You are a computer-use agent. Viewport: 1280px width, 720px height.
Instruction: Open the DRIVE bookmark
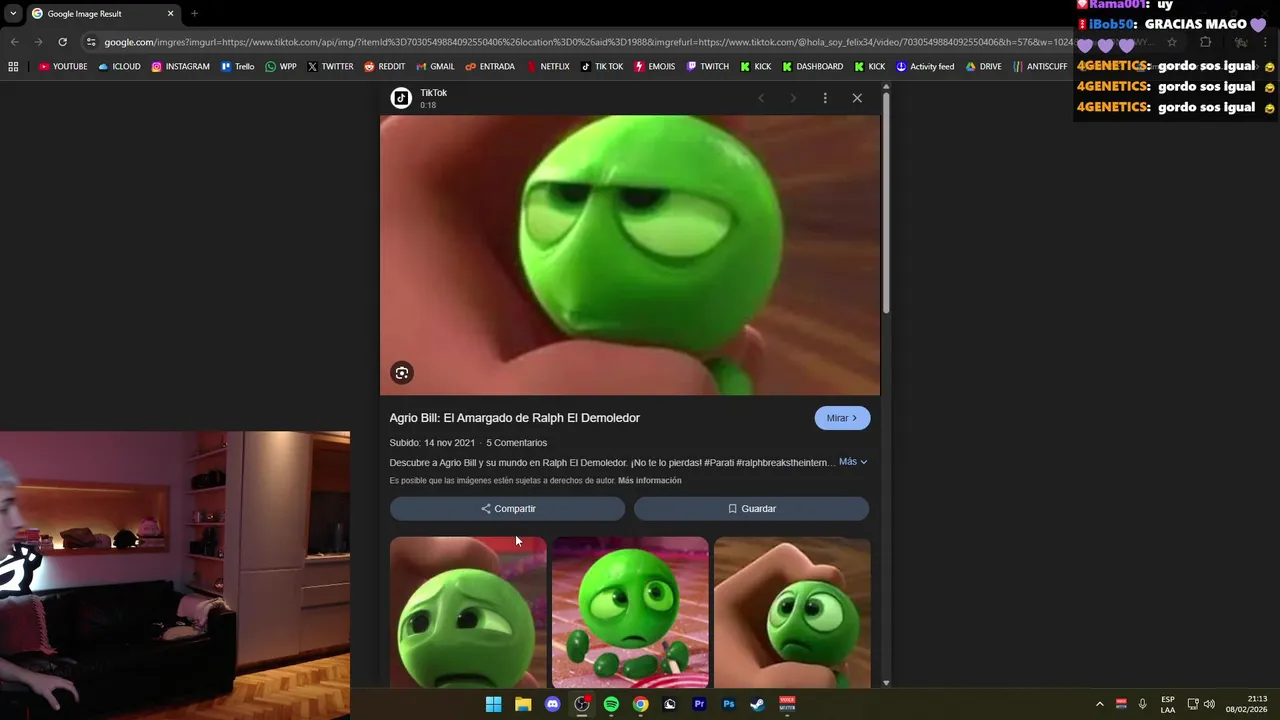(x=983, y=67)
